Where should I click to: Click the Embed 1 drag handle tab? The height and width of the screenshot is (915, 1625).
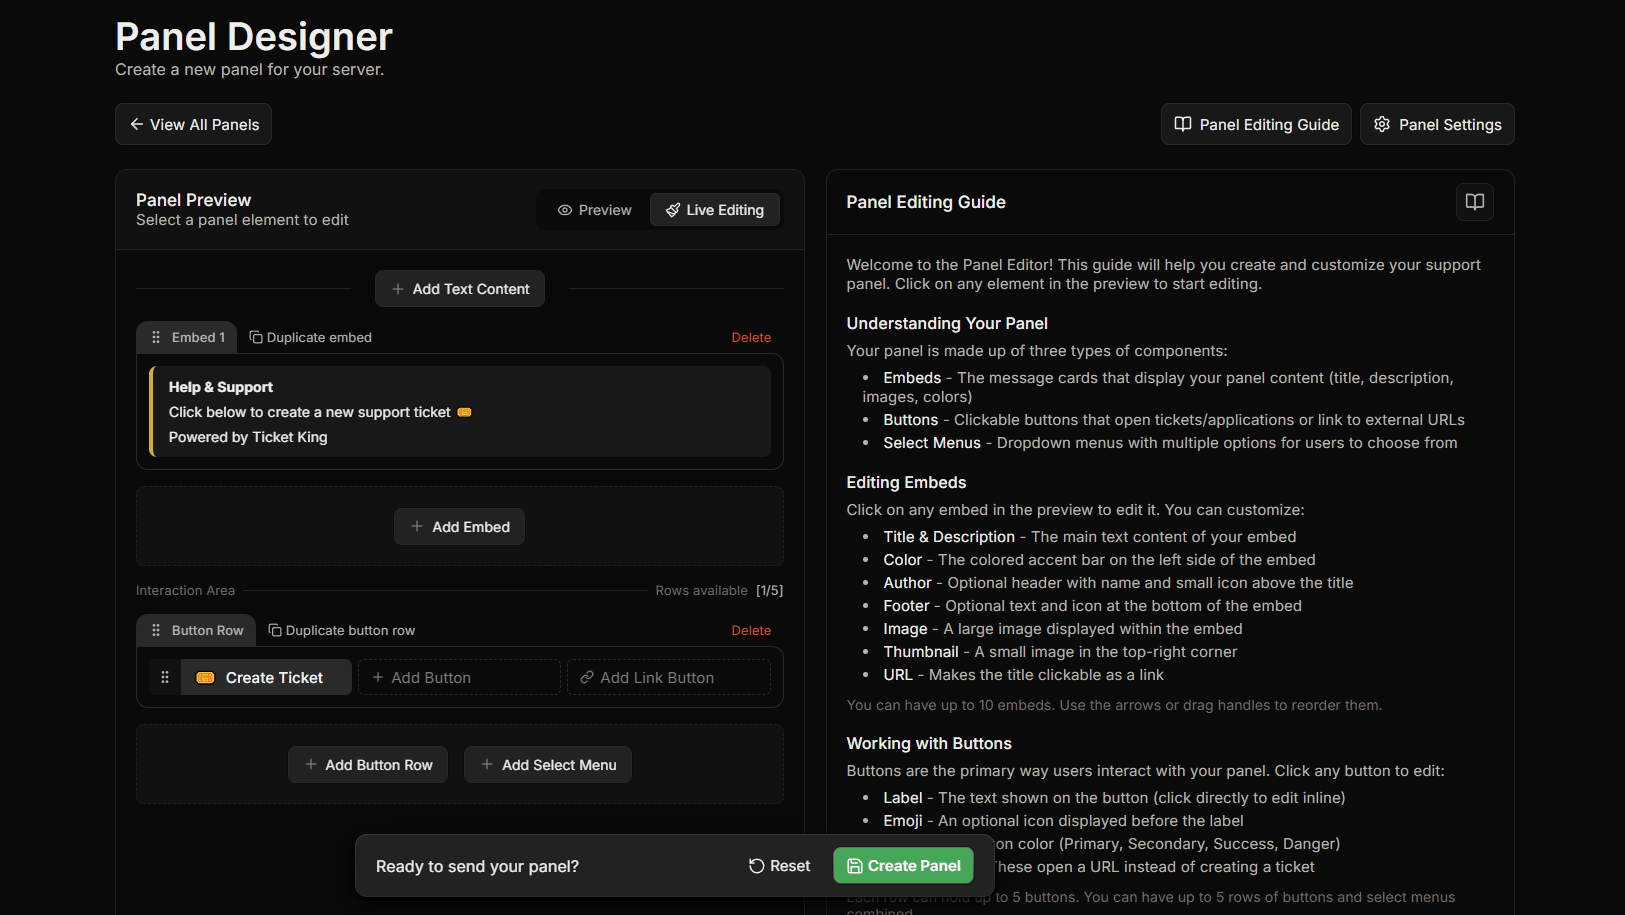pos(187,337)
